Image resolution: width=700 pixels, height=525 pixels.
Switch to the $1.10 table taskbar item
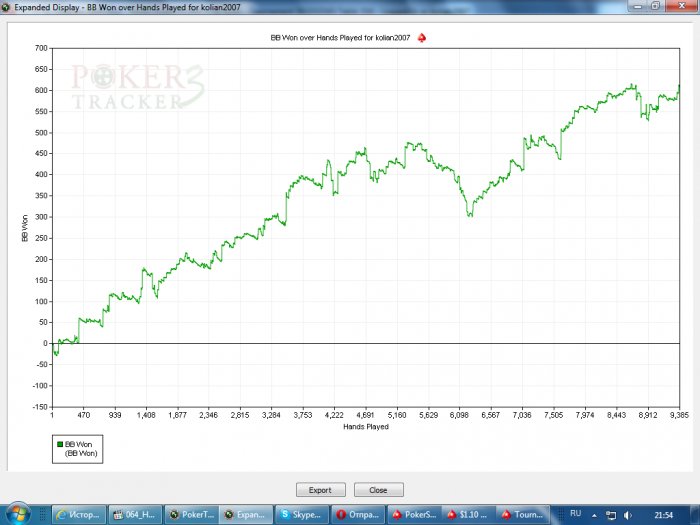coord(469,515)
